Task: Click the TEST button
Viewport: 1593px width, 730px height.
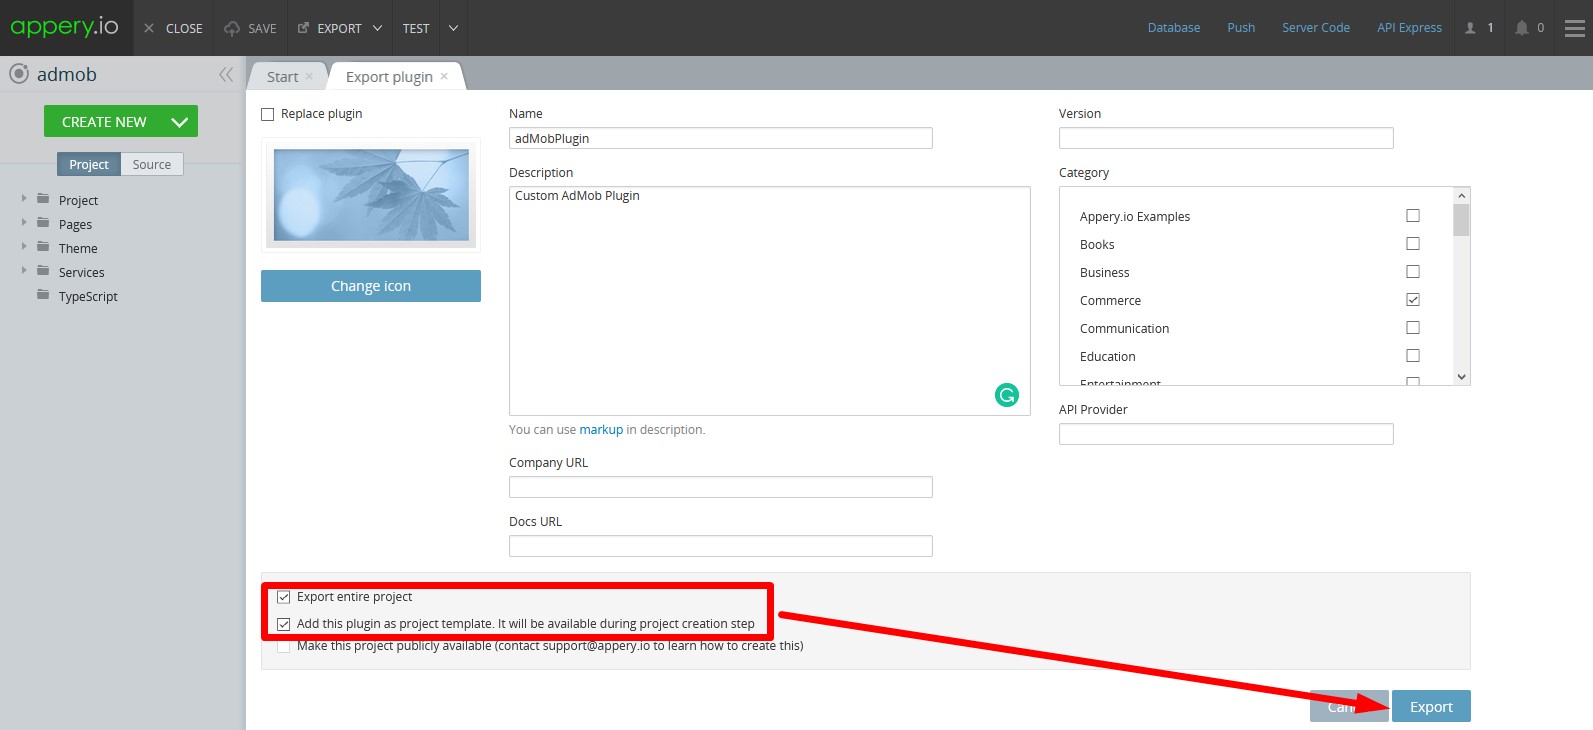Action: (416, 28)
